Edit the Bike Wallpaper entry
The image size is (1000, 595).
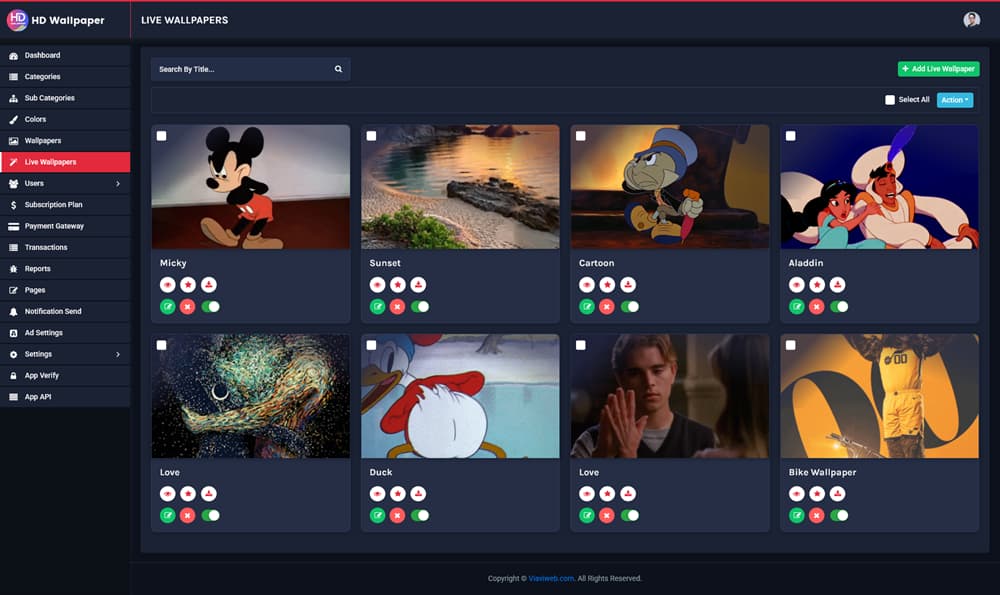(x=797, y=515)
